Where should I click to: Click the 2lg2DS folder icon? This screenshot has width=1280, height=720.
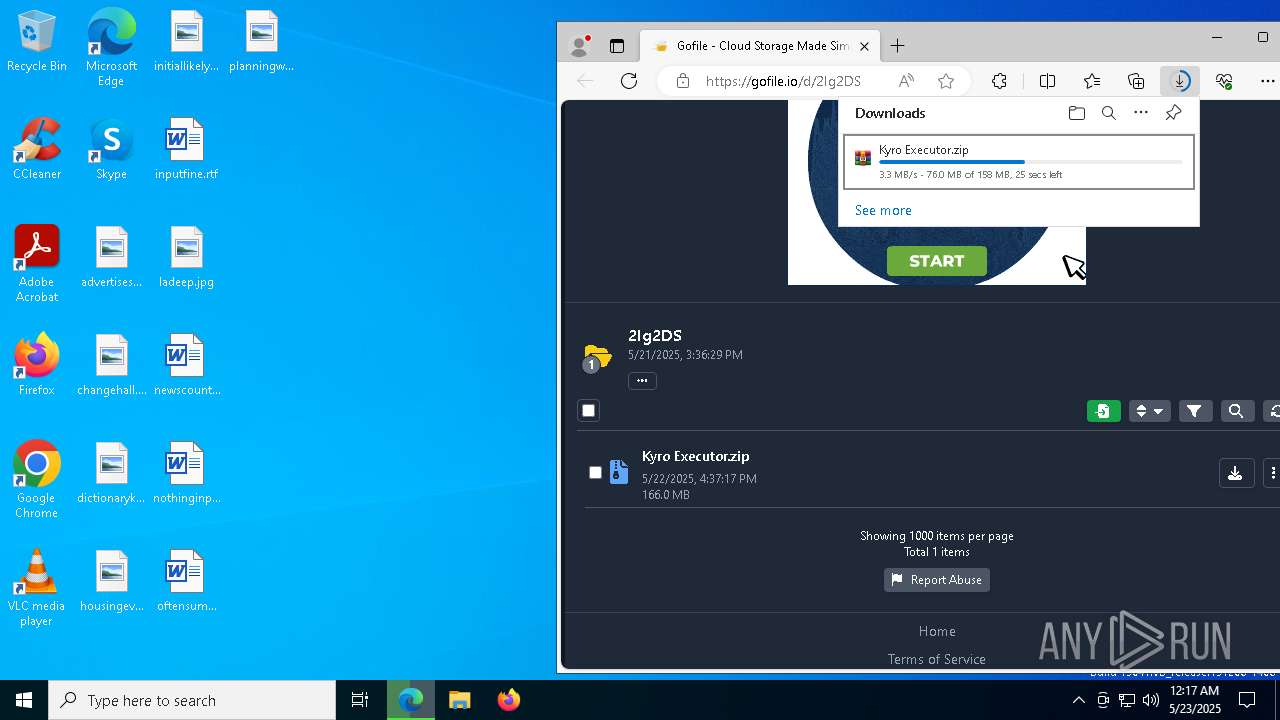(597, 356)
